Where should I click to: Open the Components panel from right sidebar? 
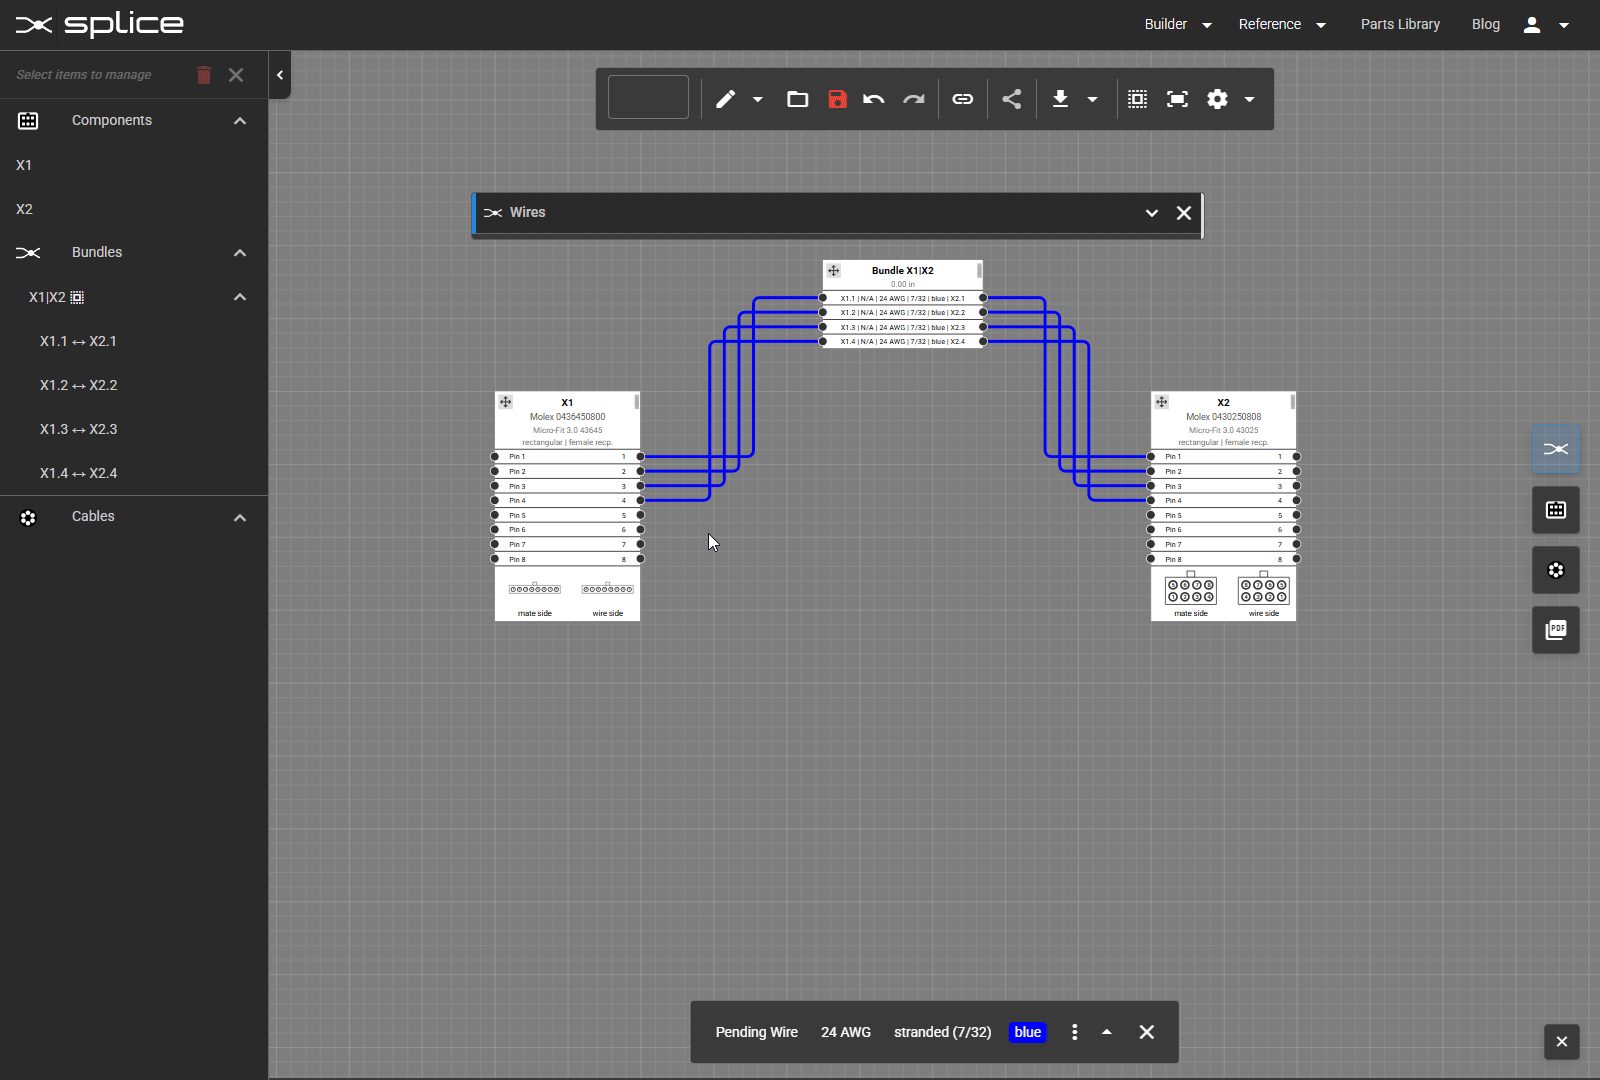tap(1555, 510)
